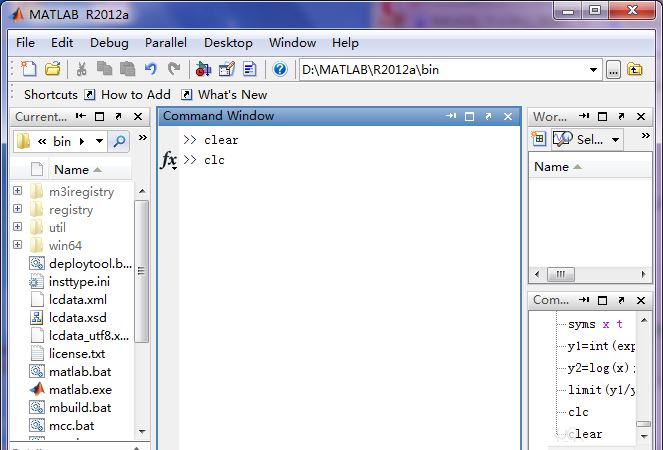Open the Debug menu
663x450 pixels.
pos(109,43)
